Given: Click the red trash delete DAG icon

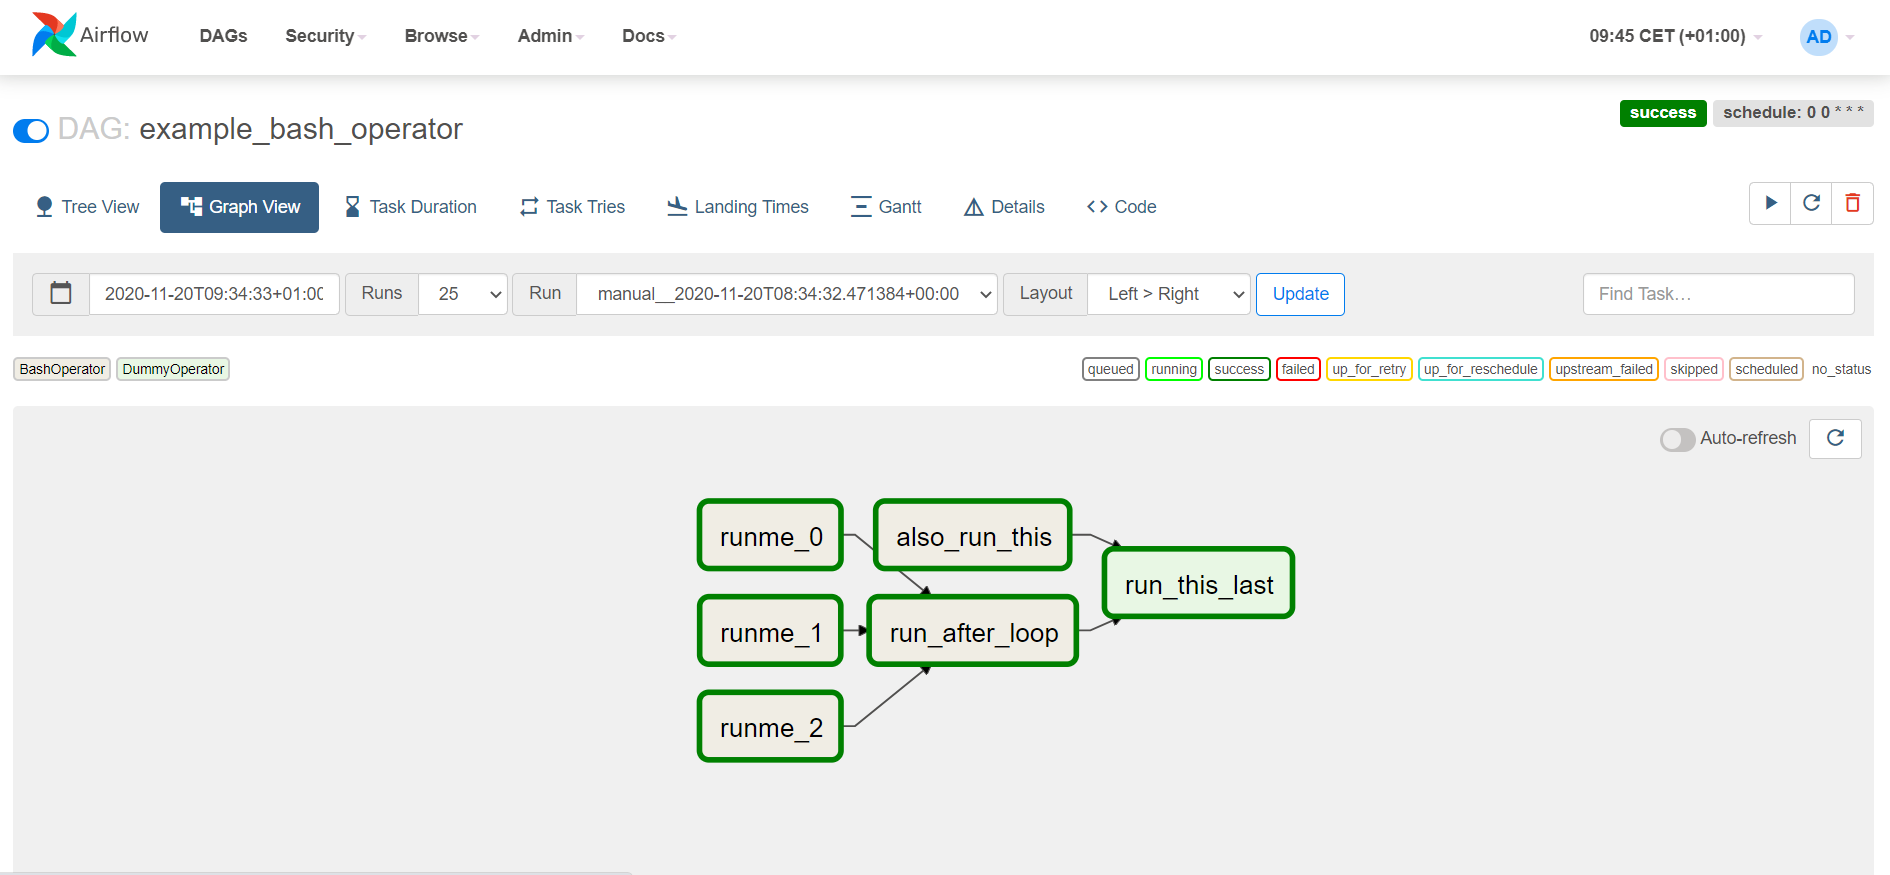Looking at the screenshot, I should (1852, 204).
